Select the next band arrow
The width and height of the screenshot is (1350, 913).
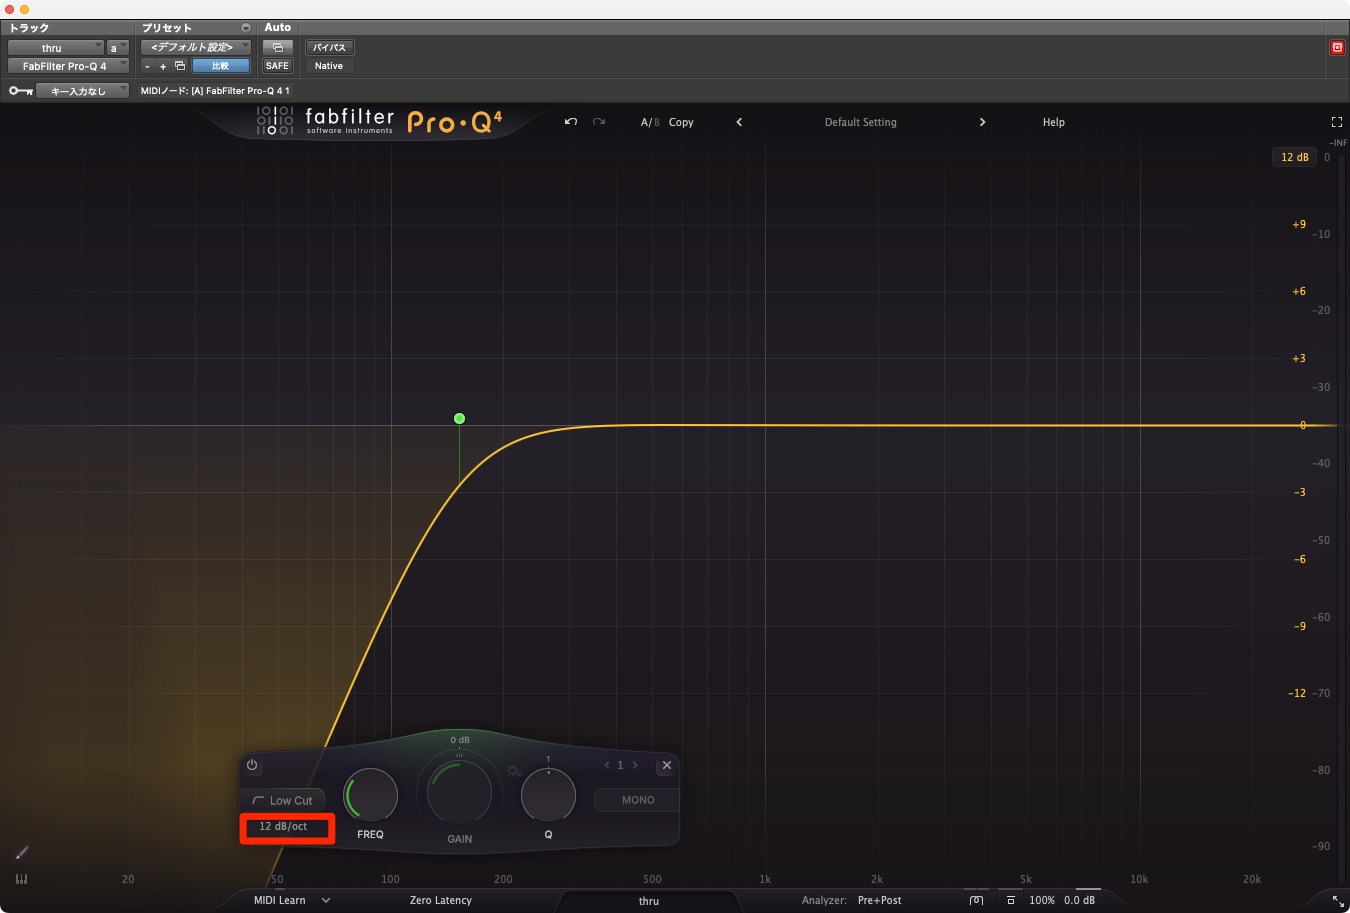634,765
